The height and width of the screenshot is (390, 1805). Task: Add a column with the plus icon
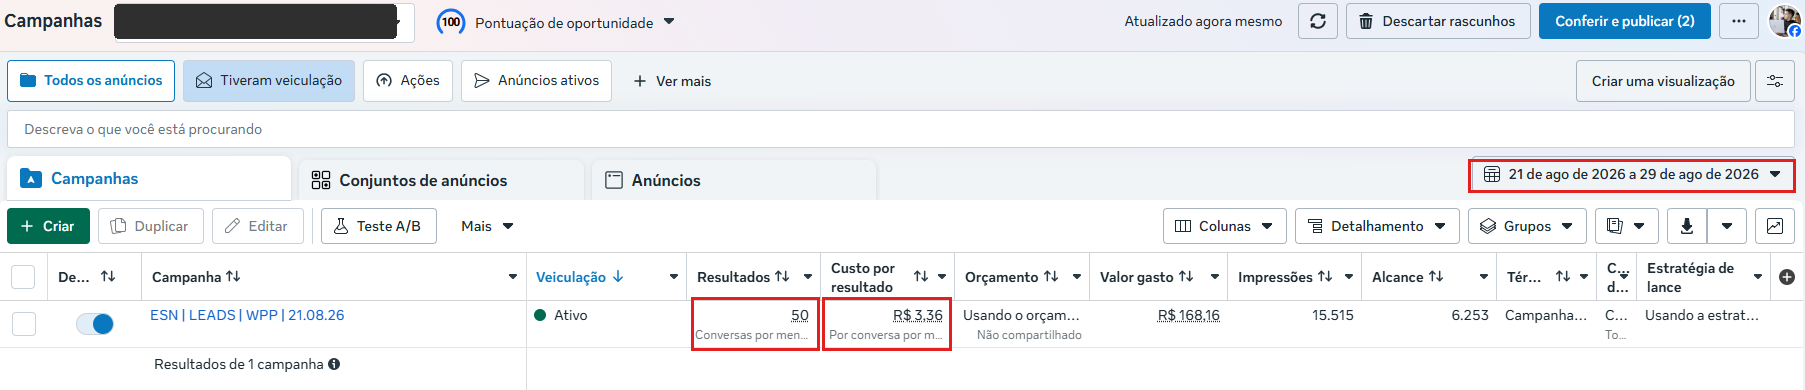pyautogui.click(x=1787, y=277)
